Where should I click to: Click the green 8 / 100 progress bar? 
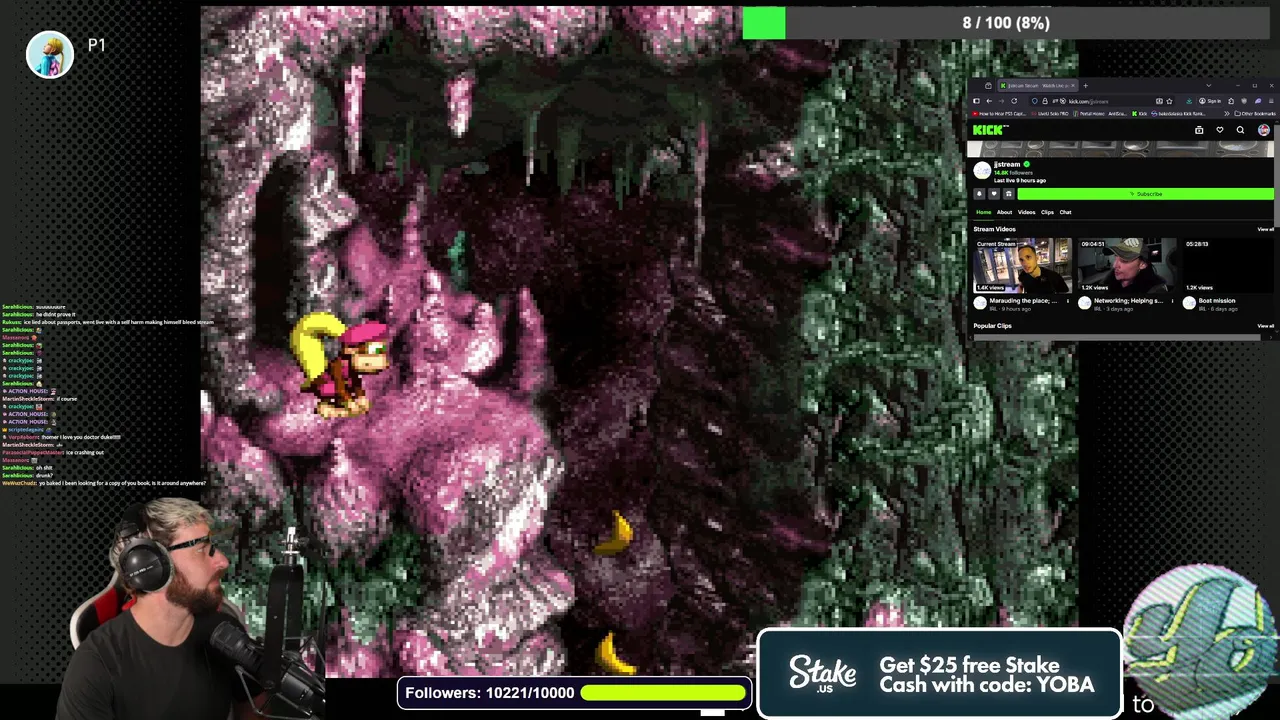[1006, 22]
